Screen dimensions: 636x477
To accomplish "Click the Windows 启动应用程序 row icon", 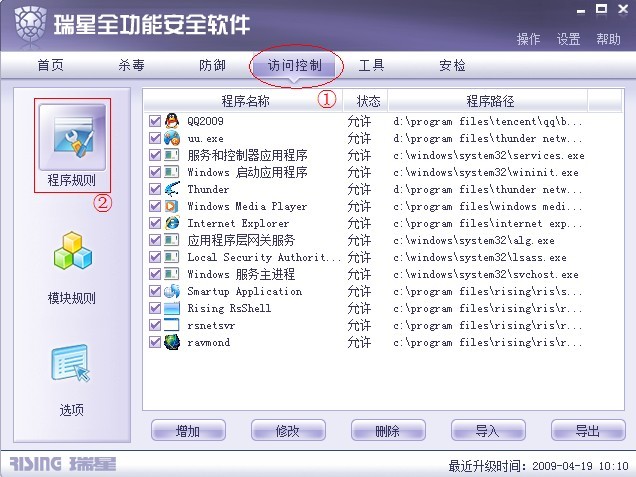I will (172, 172).
